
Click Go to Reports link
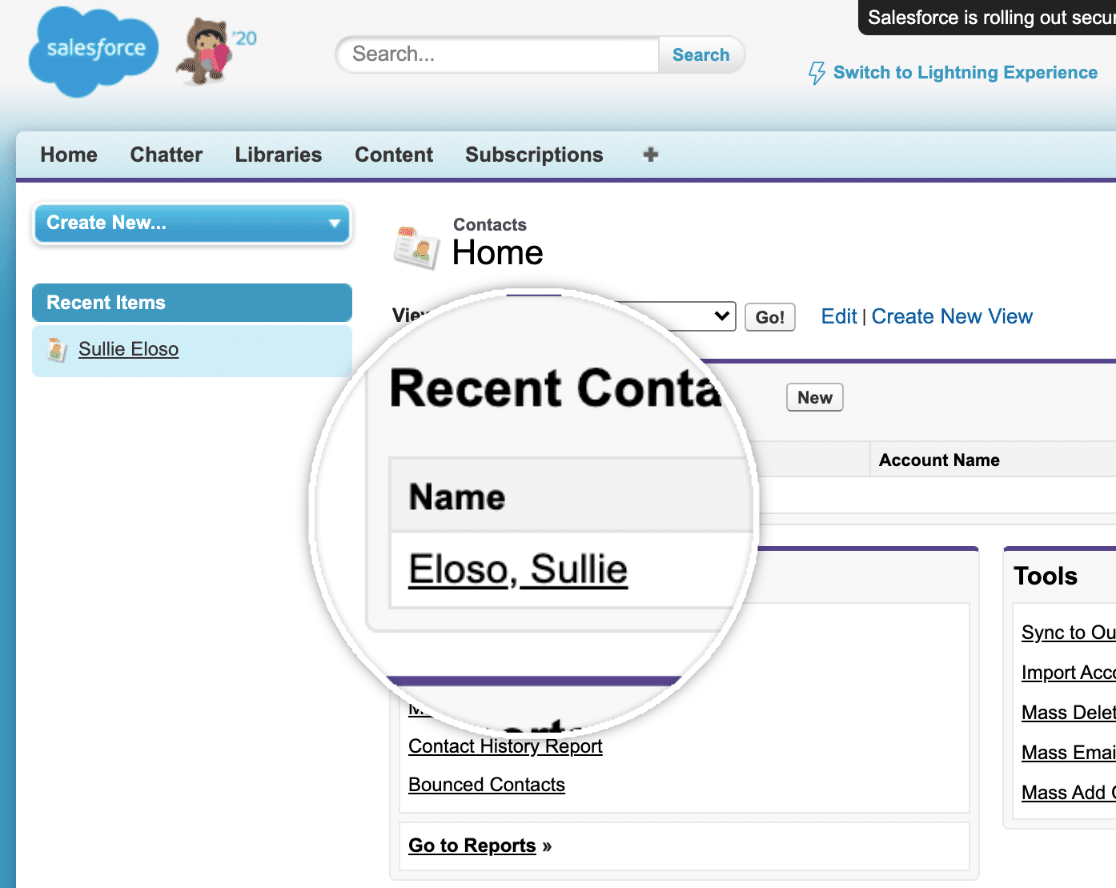472,845
